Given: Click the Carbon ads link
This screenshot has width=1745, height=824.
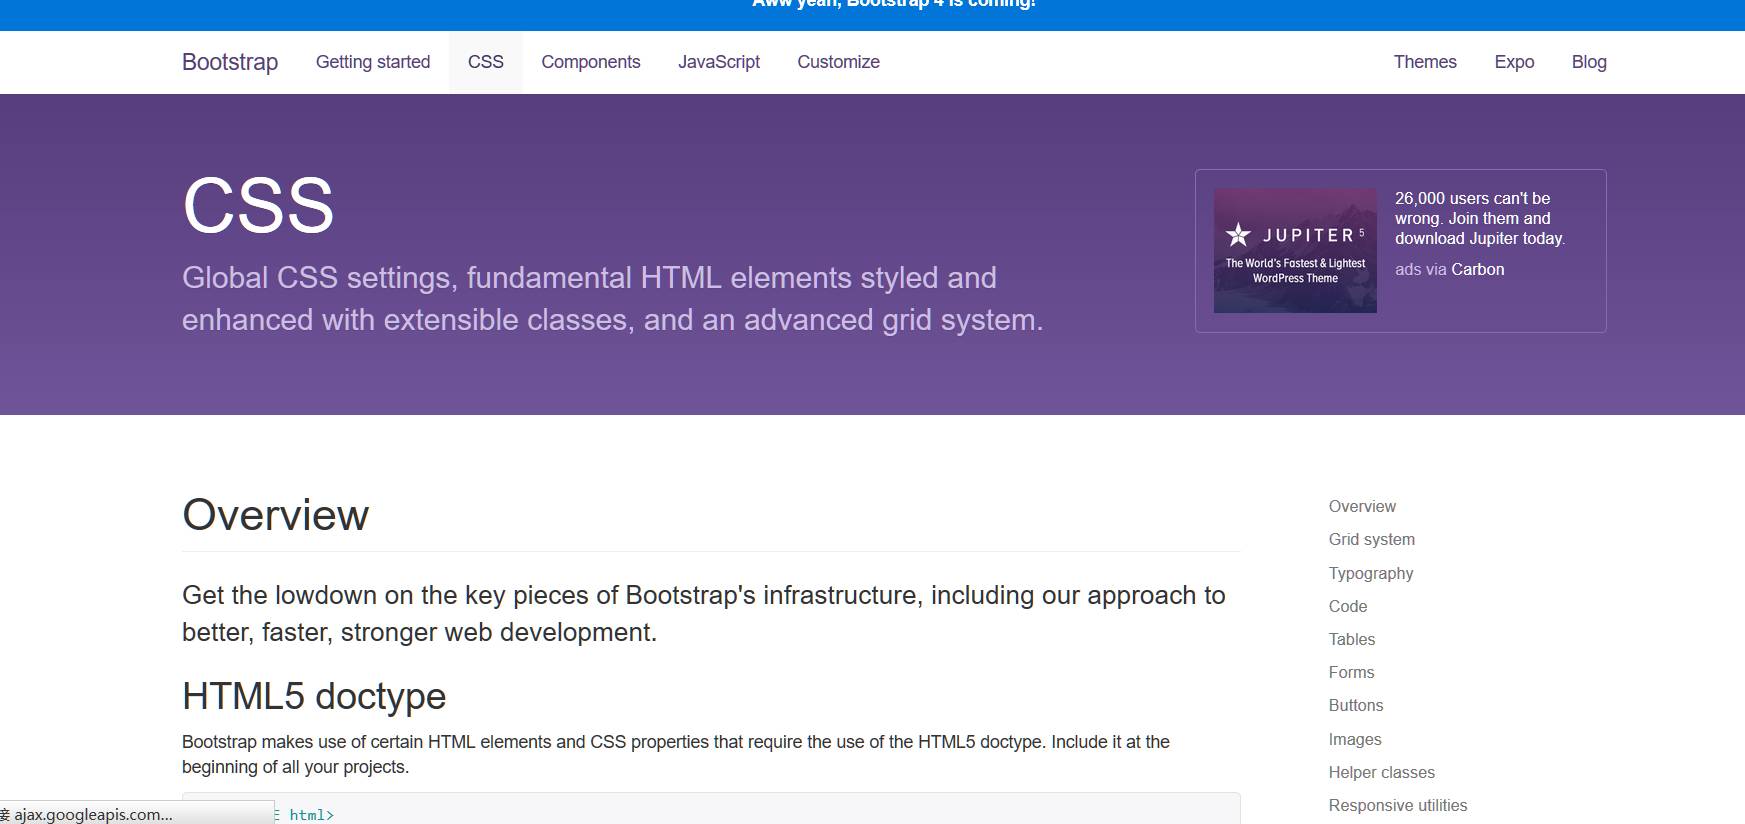Looking at the screenshot, I should click(1477, 269).
